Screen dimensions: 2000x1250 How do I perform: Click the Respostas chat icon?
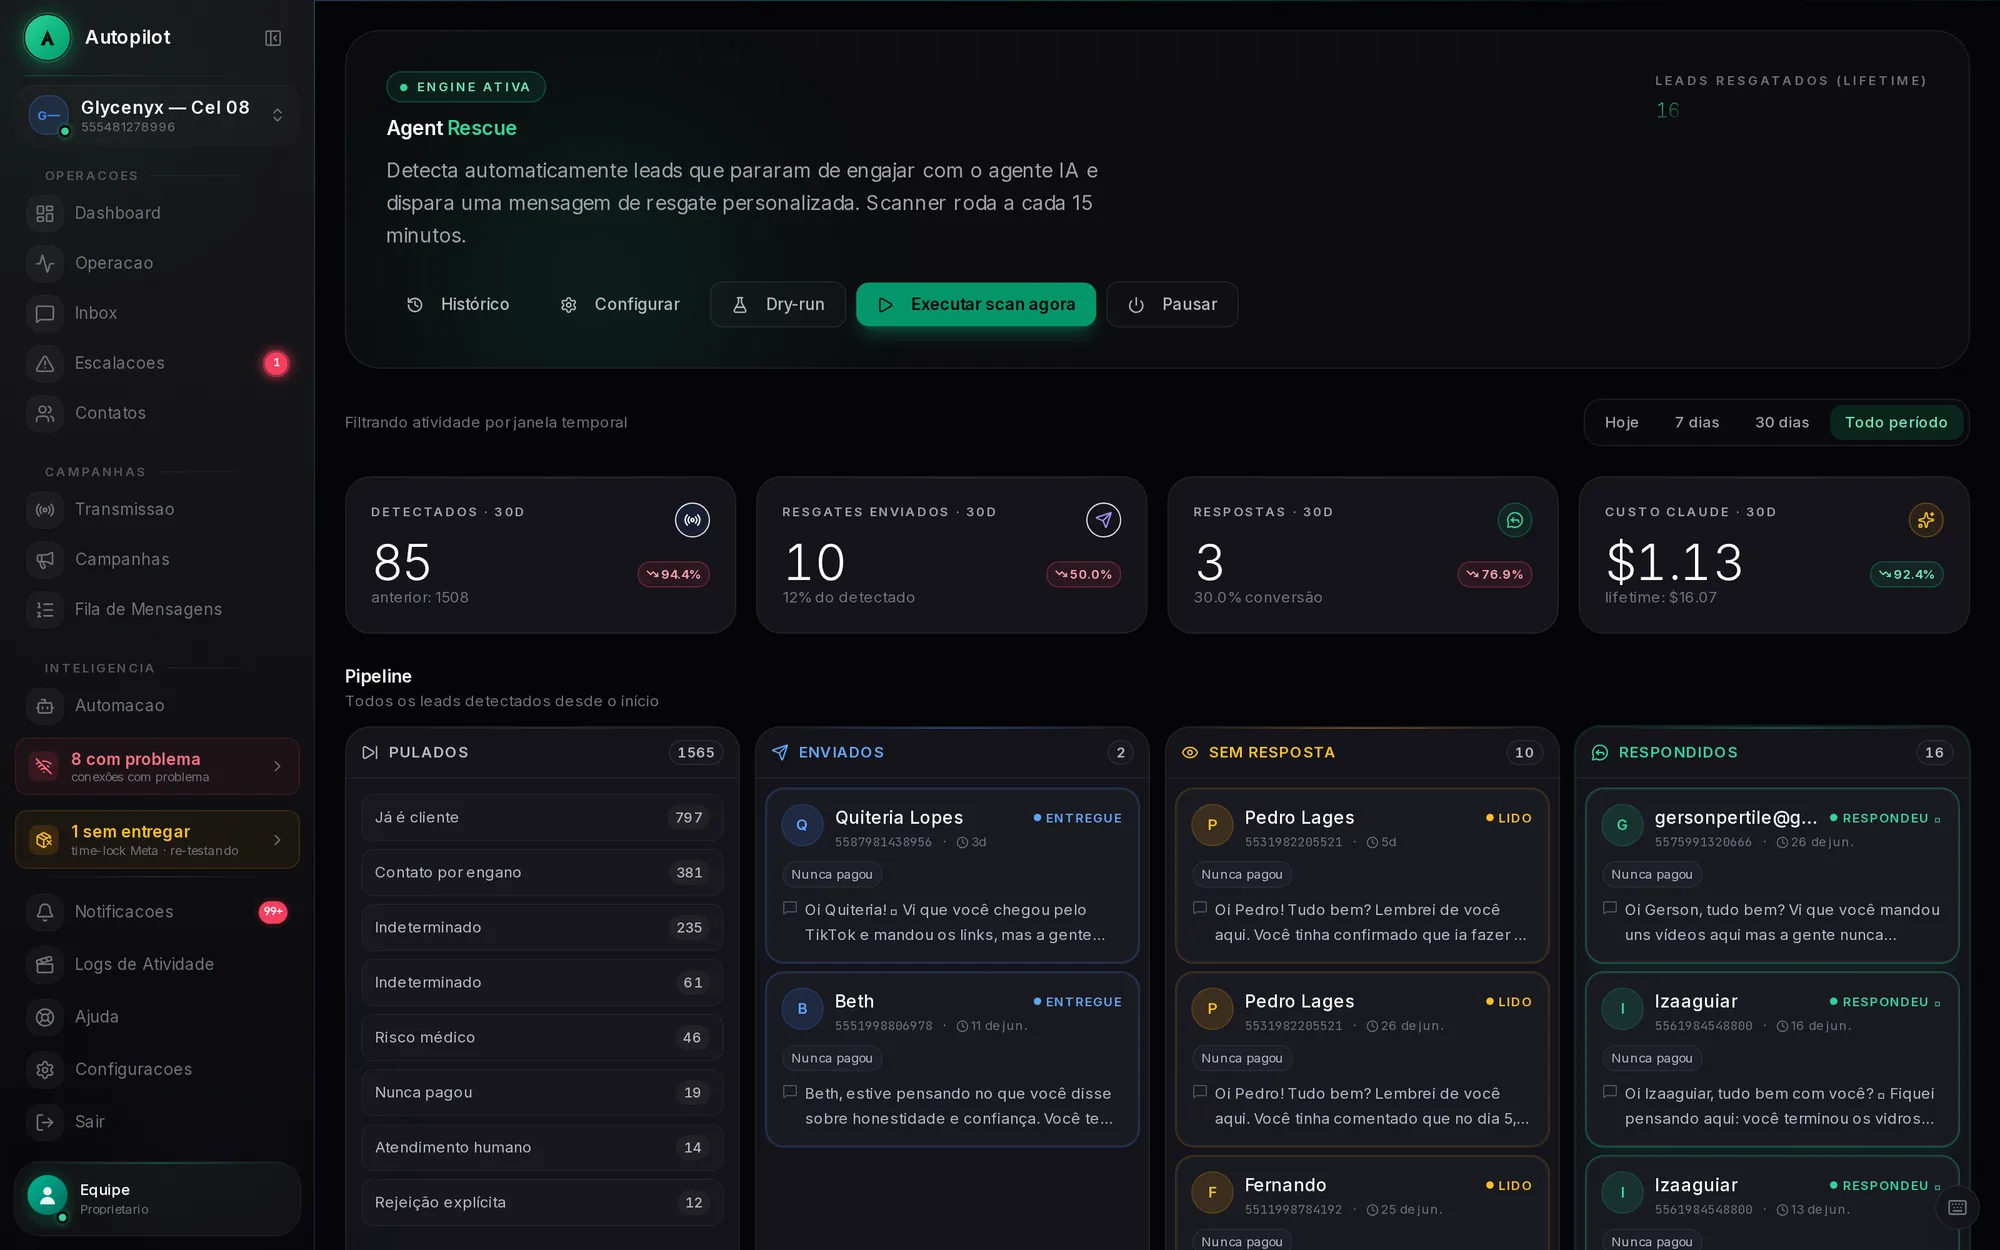[1514, 520]
